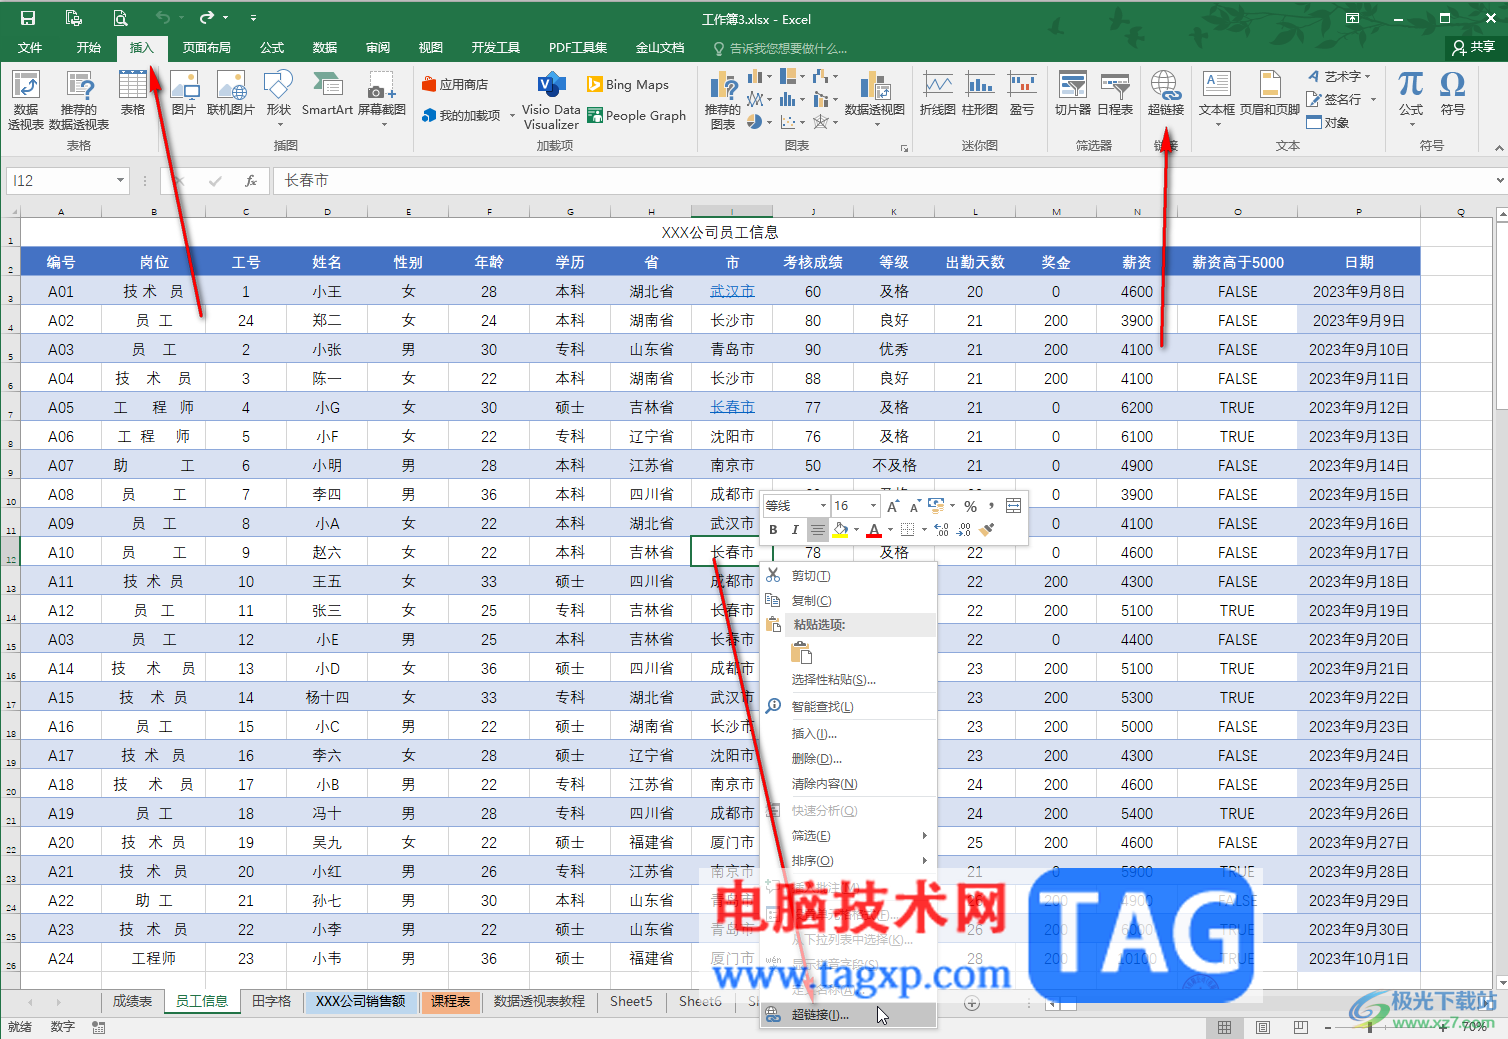This screenshot has height=1039, width=1508.
Task: Insert a picture (图片) from file
Action: click(x=184, y=93)
